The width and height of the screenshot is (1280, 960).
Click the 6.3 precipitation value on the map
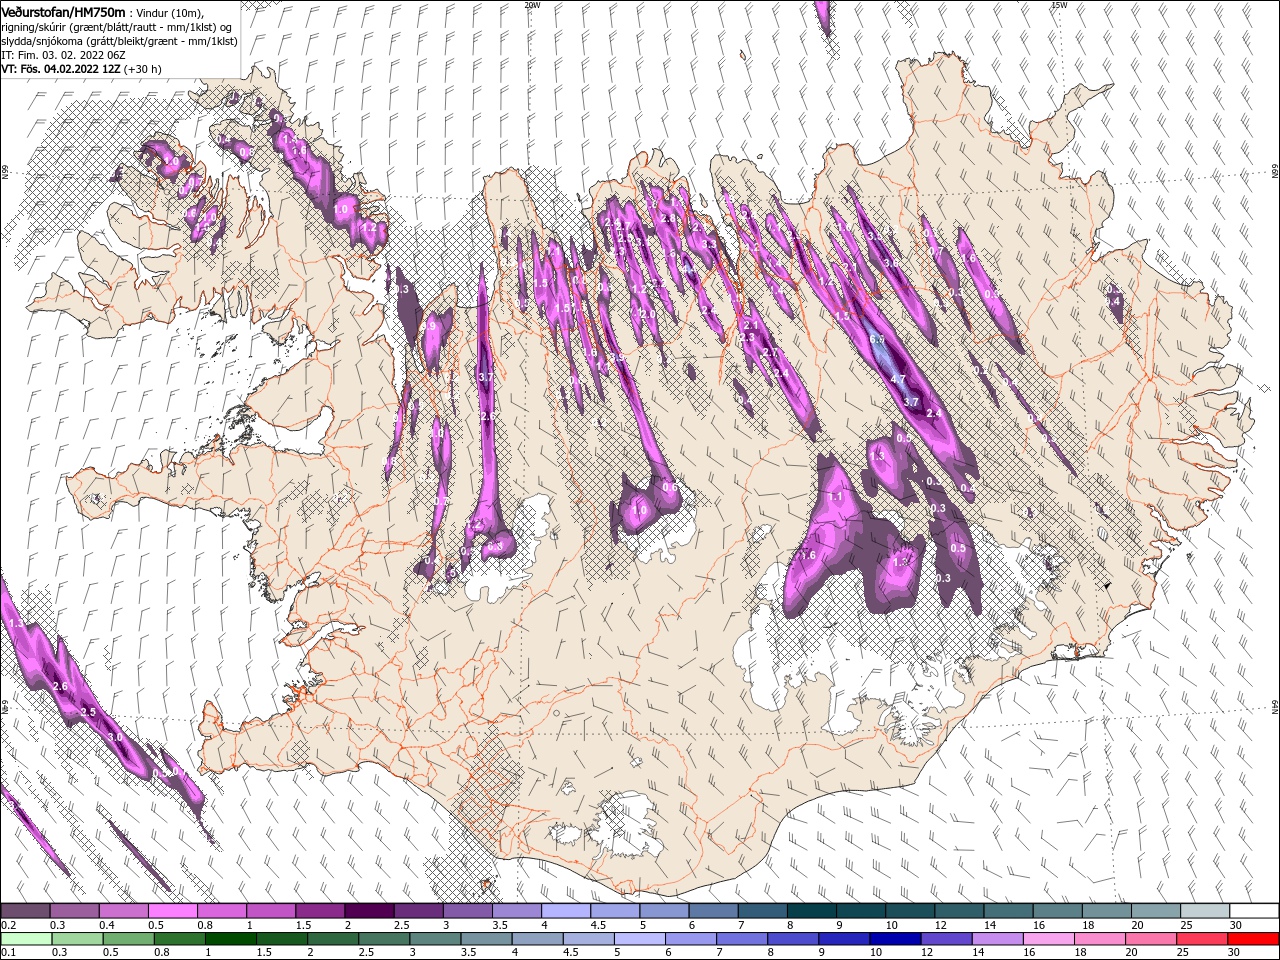point(878,340)
